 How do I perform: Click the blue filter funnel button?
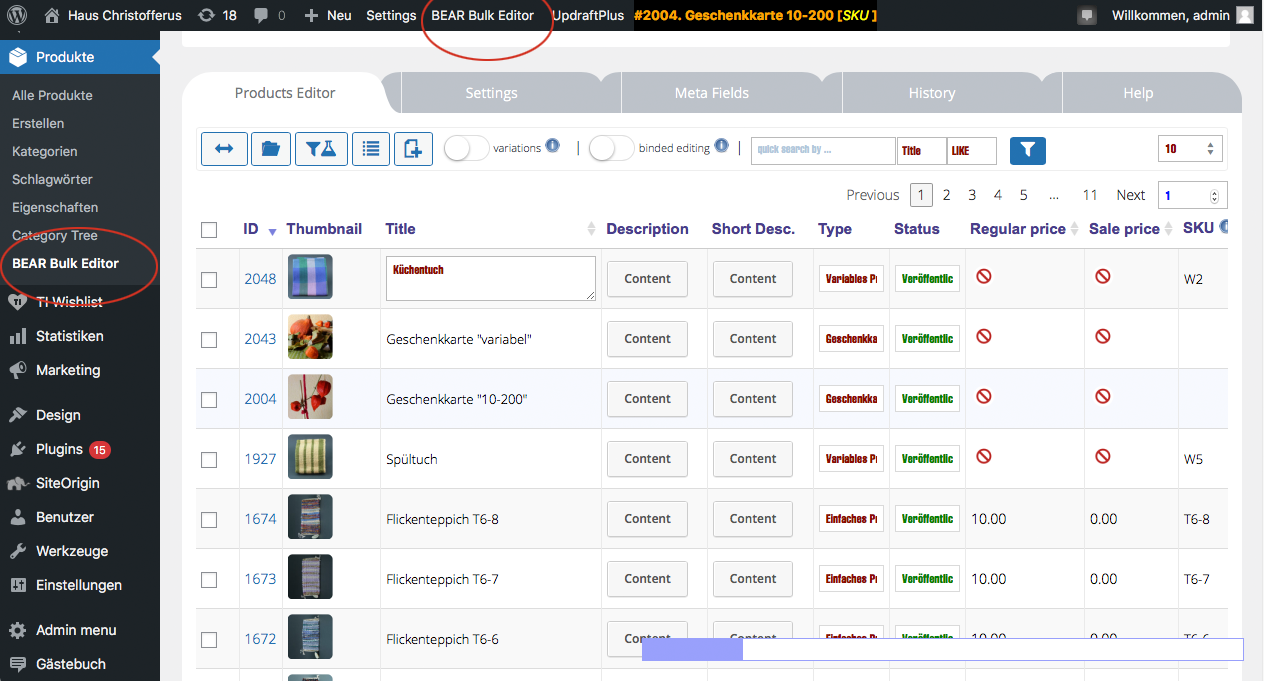(1028, 150)
